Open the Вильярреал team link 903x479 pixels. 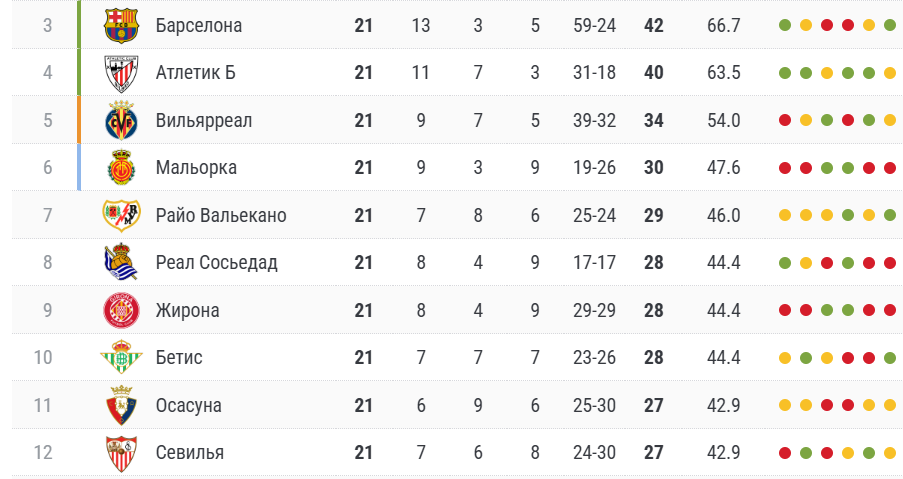click(x=204, y=120)
